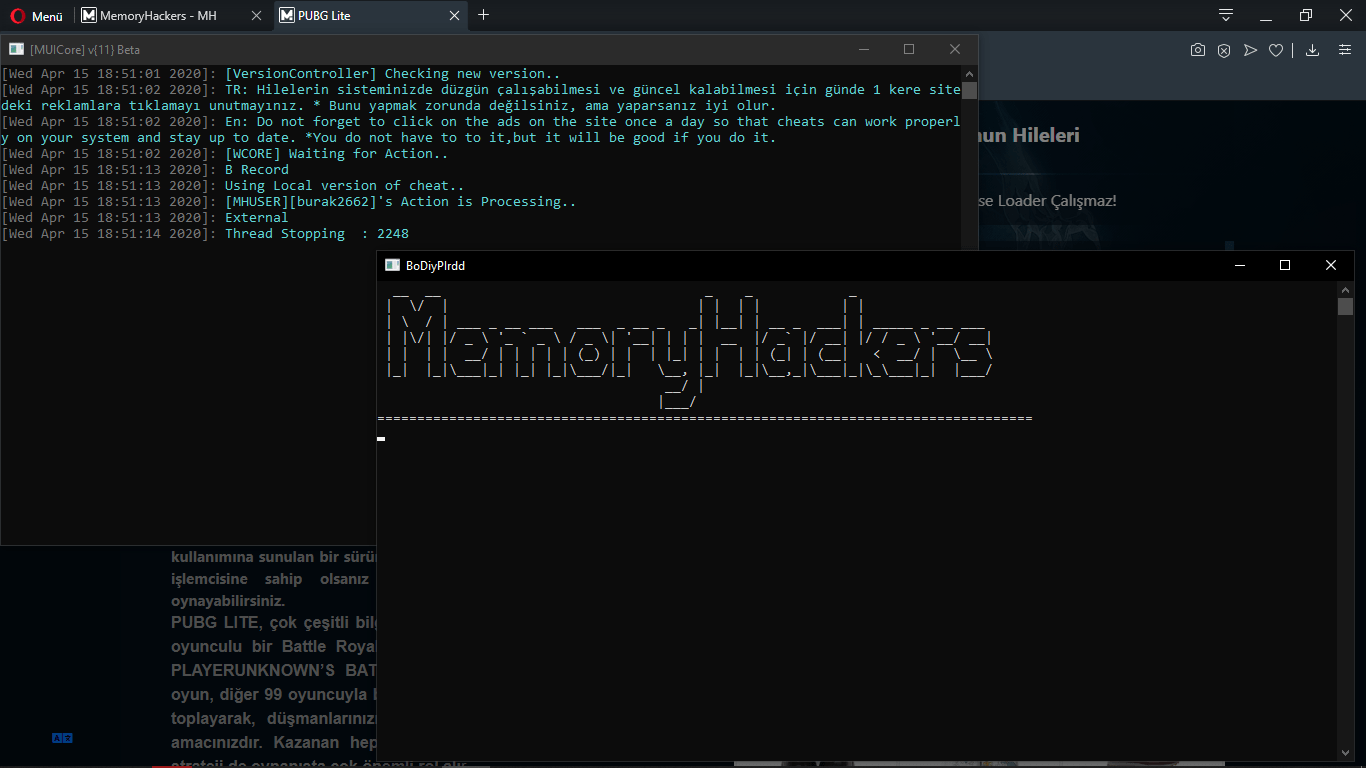1366x768 pixels.
Task: Close the MemoryHackers - MH tab
Action: click(x=256, y=15)
